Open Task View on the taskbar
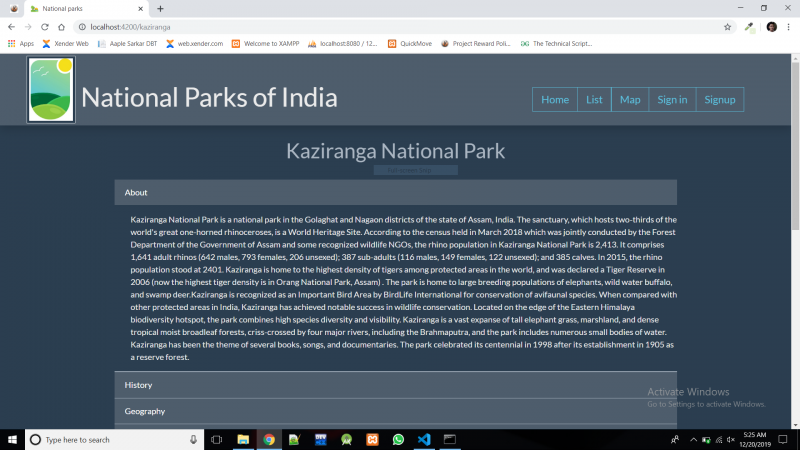The image size is (800, 450). pyautogui.click(x=216, y=439)
